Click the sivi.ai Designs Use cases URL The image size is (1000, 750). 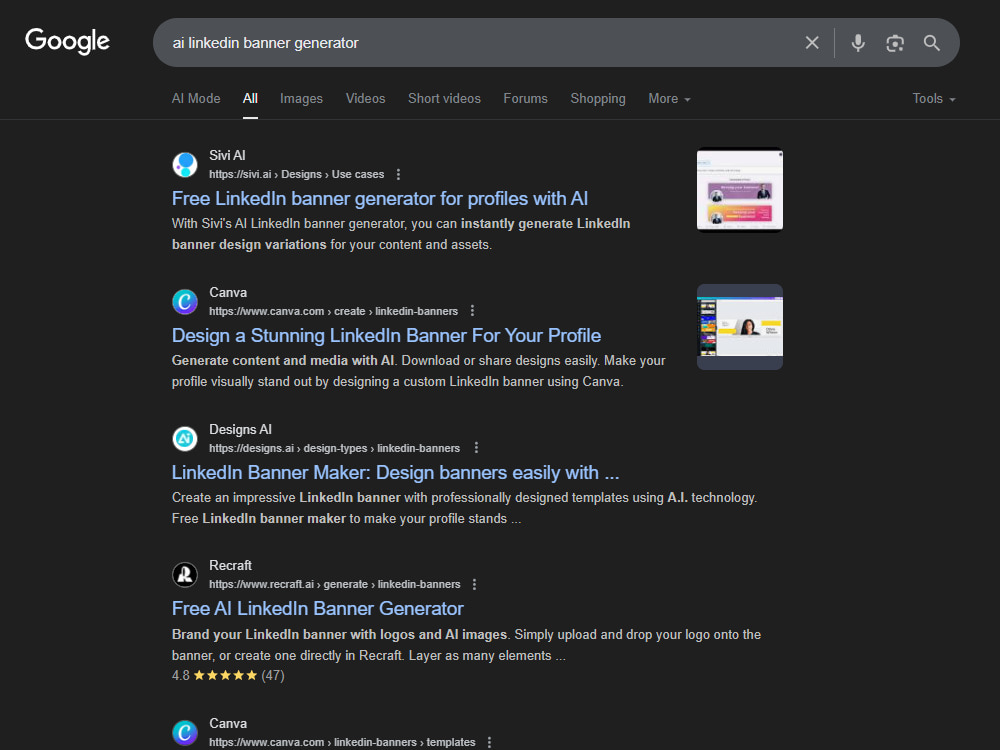point(297,174)
